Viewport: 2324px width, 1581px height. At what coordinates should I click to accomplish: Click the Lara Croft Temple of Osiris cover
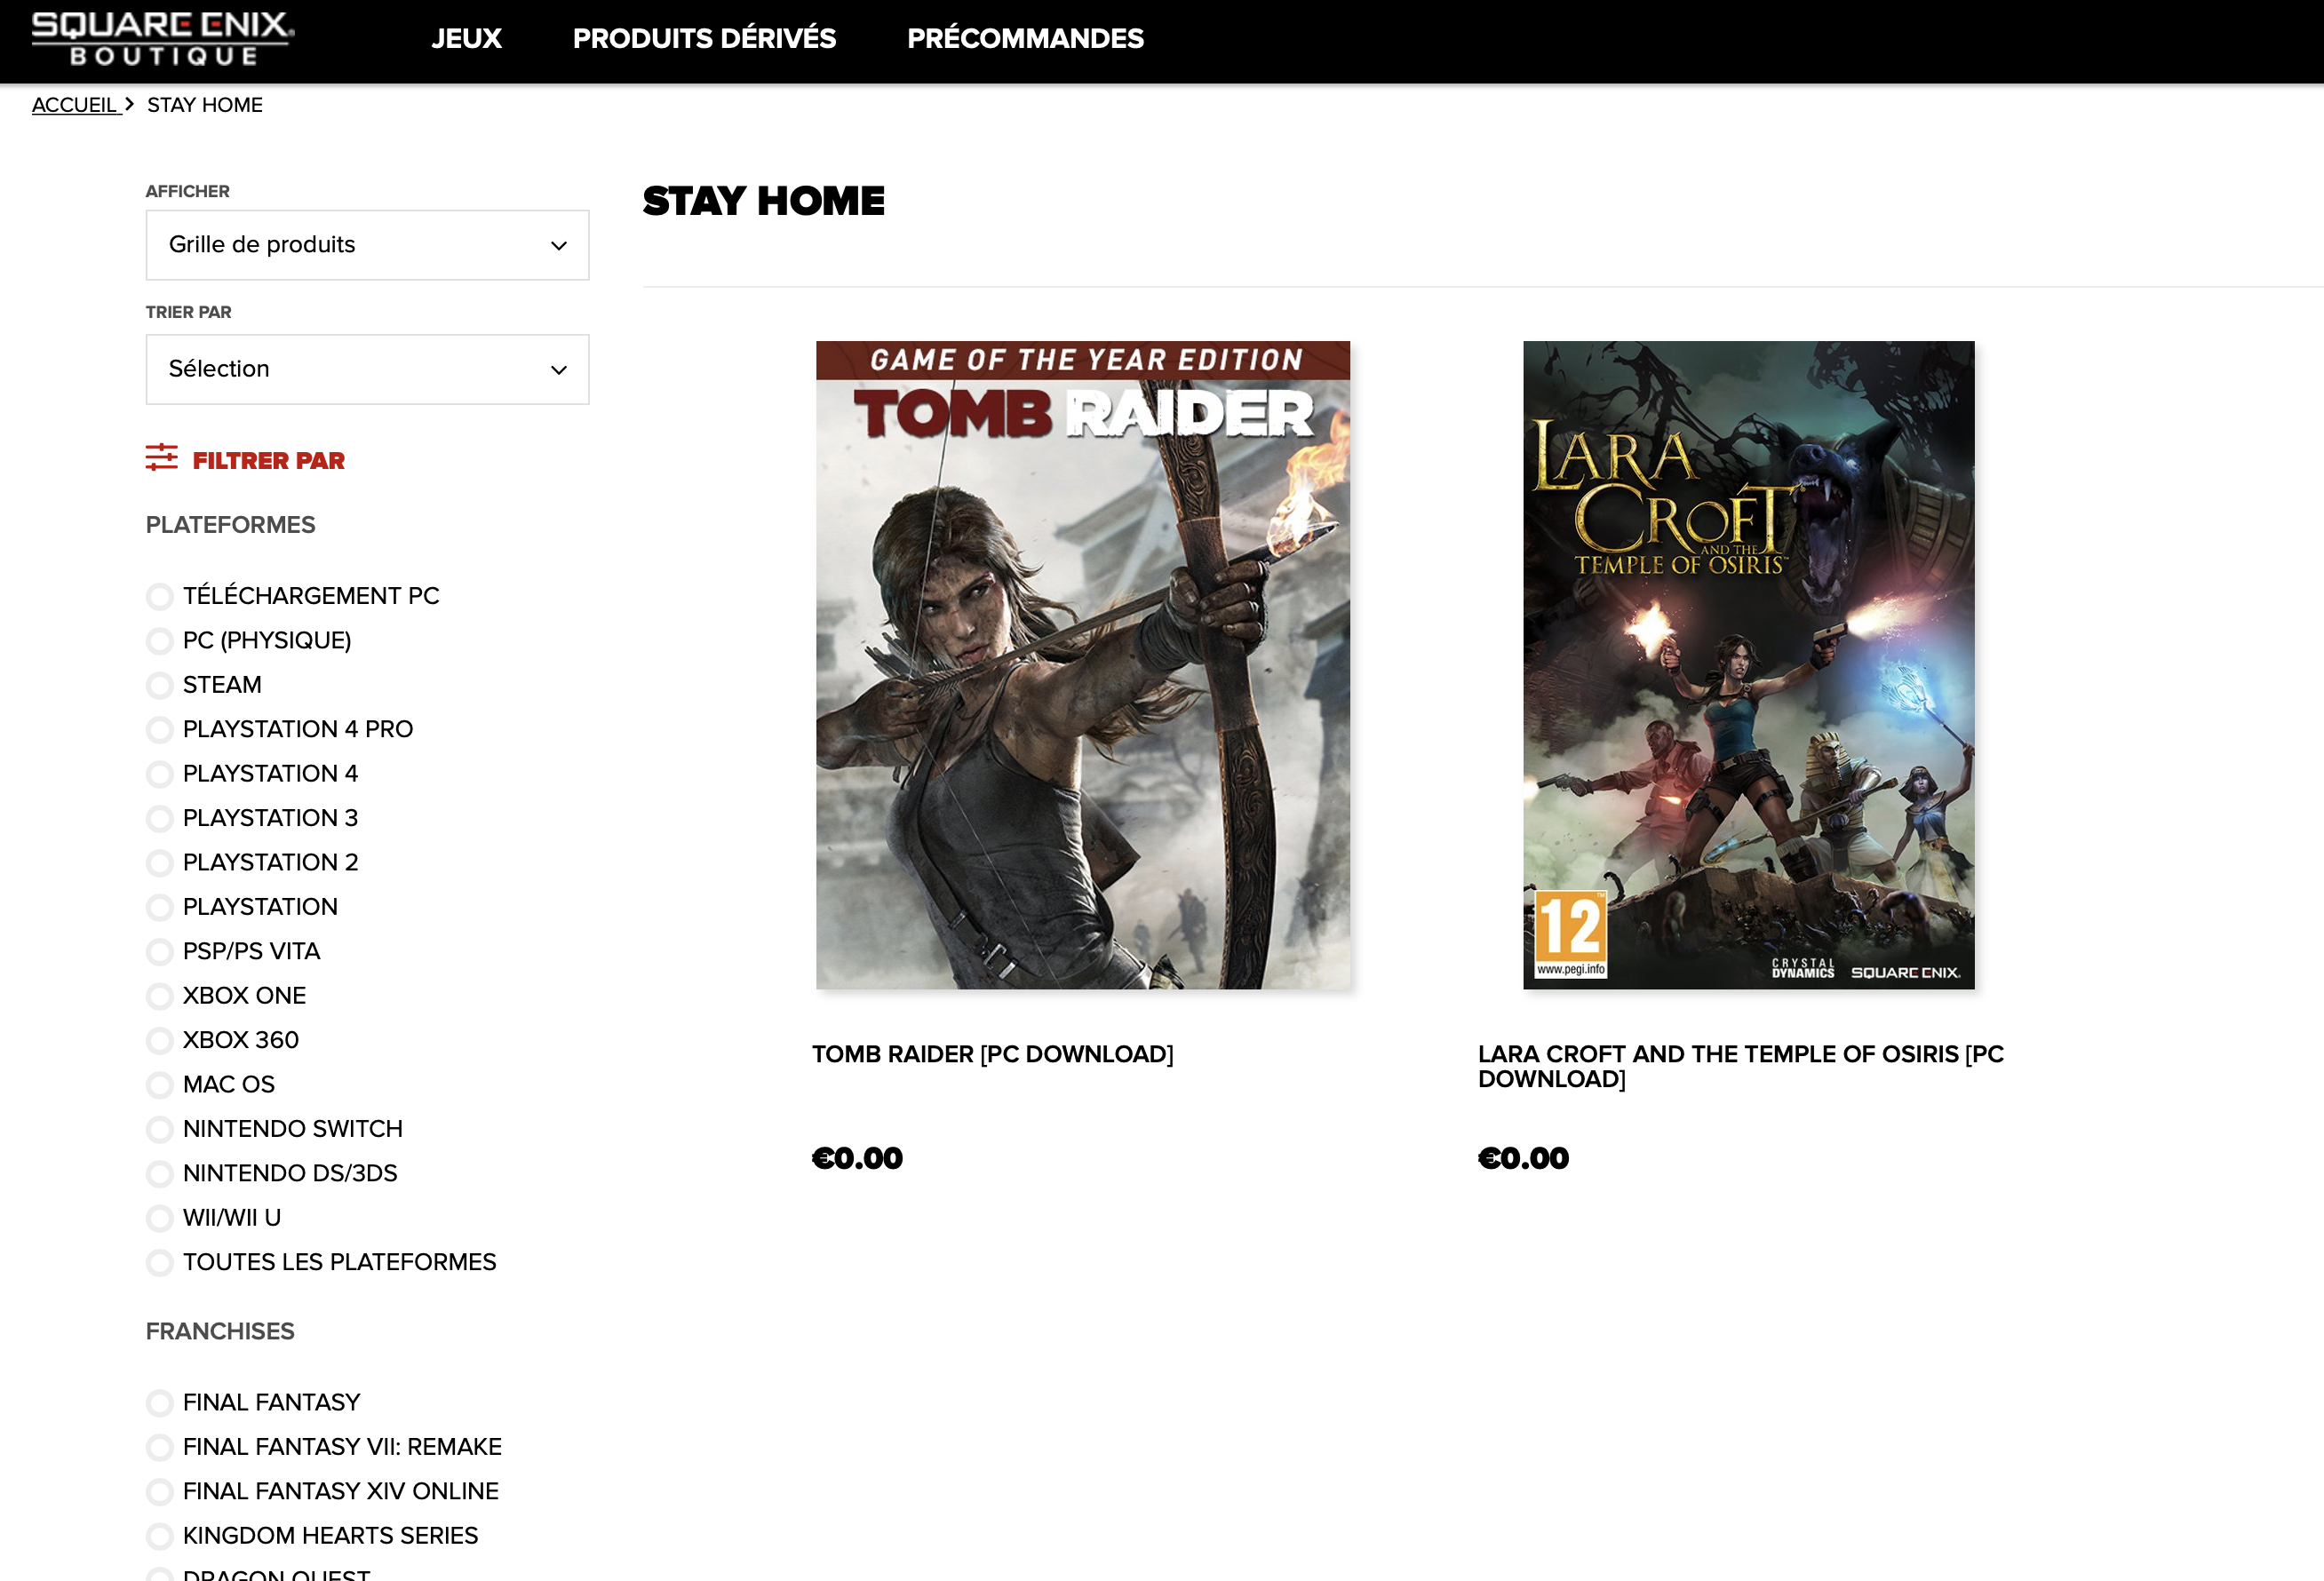(1748, 665)
